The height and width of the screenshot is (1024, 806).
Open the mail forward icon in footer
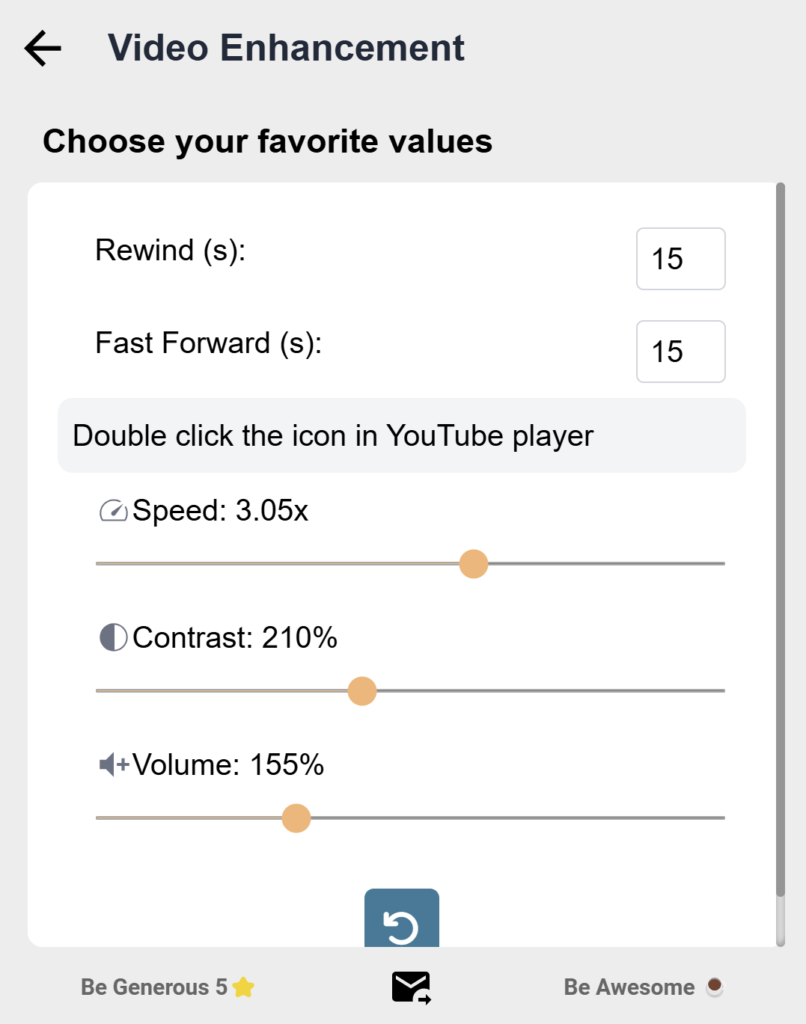tap(411, 987)
